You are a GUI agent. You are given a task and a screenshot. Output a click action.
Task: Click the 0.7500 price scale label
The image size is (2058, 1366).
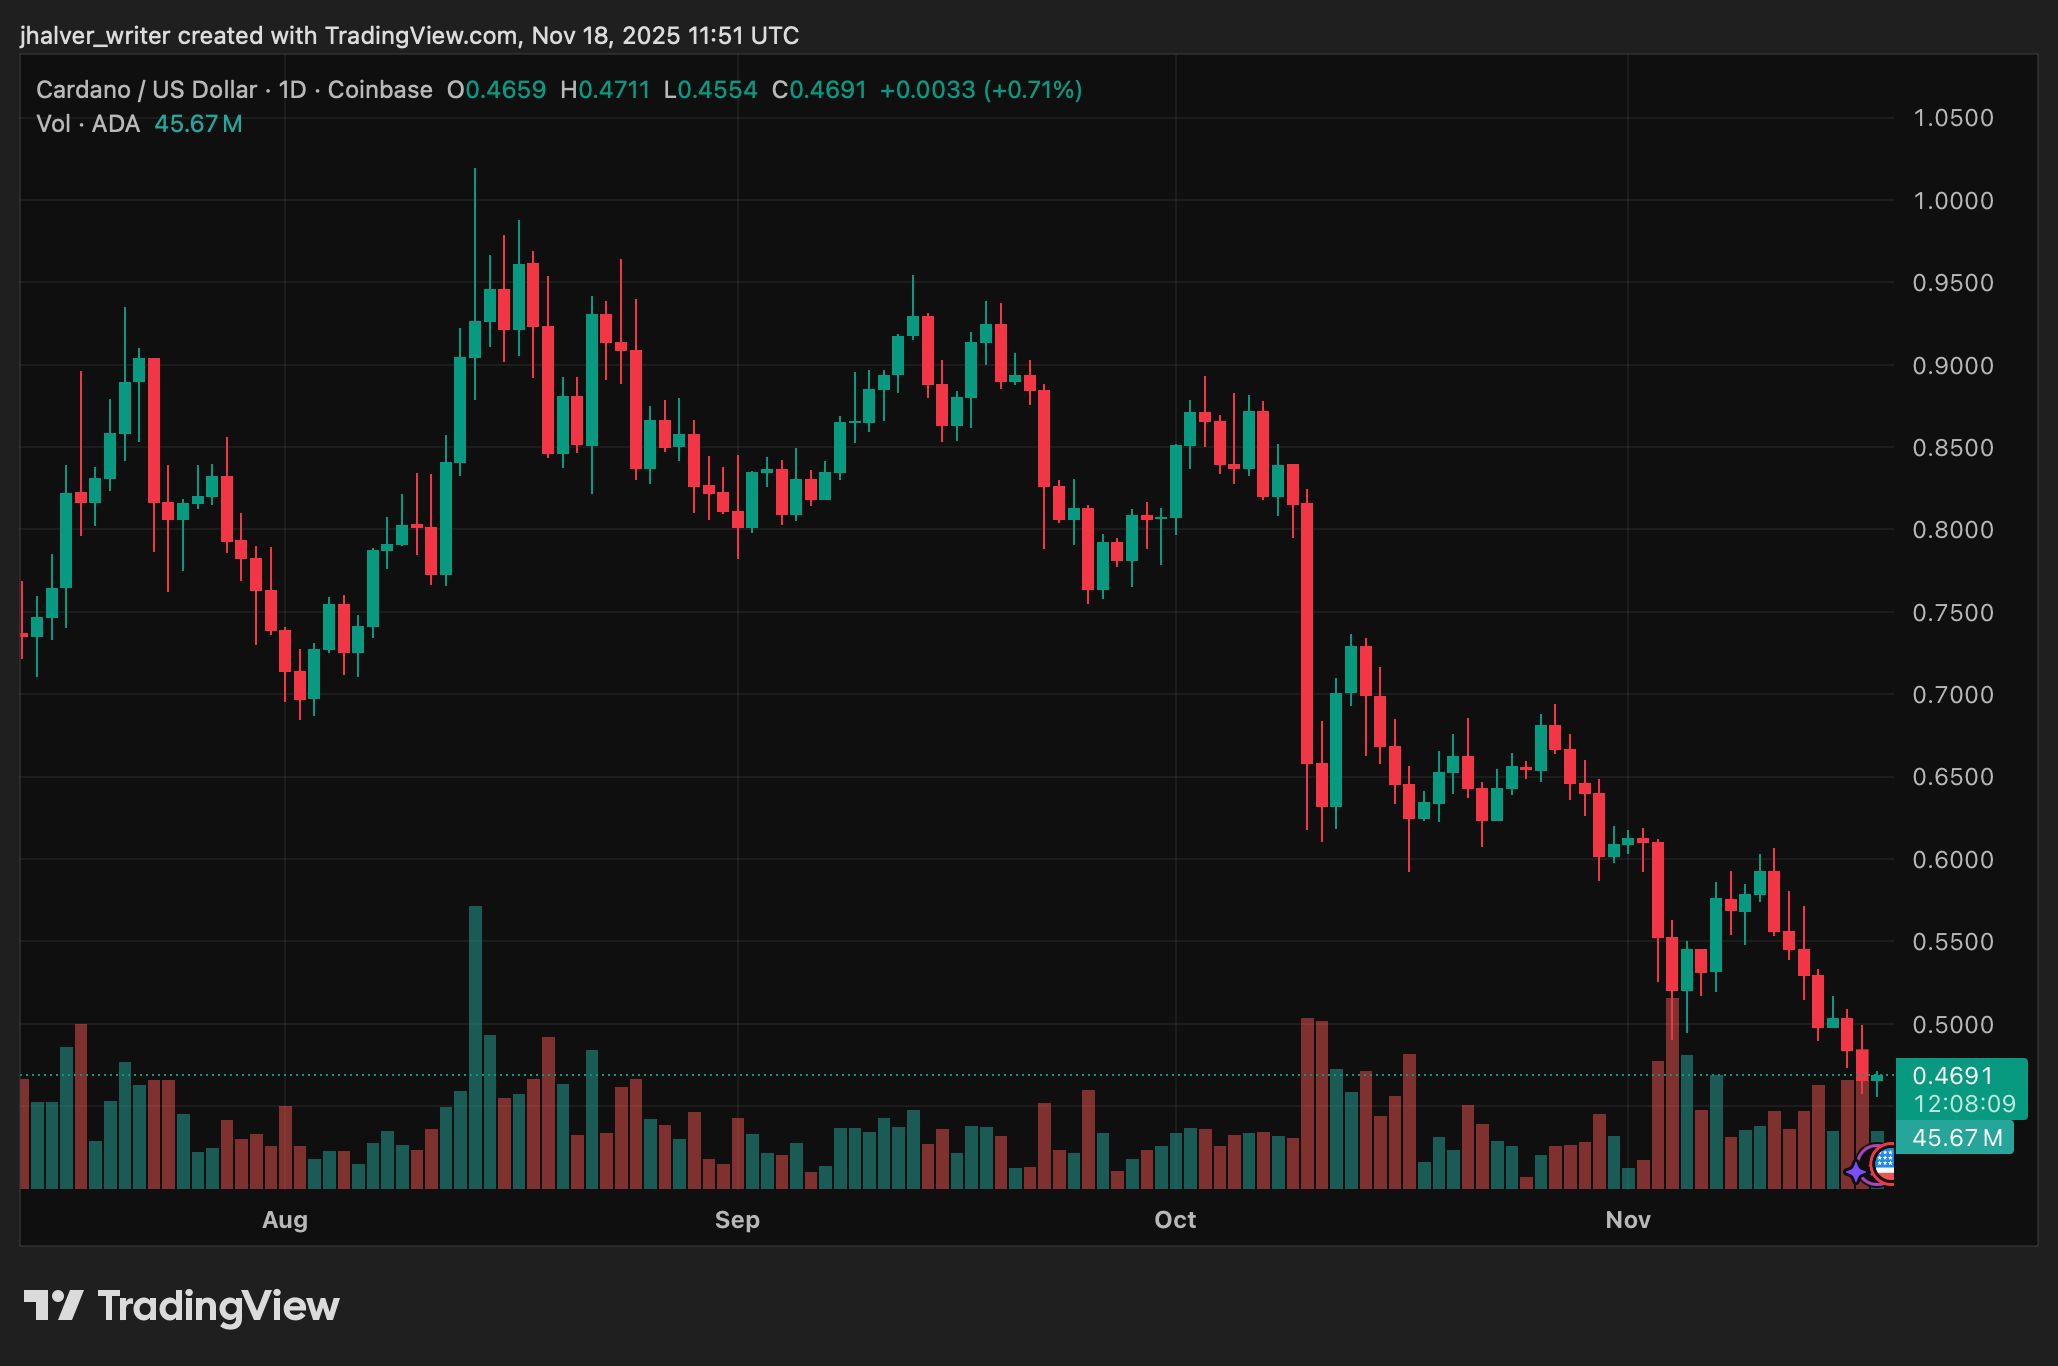[1952, 613]
